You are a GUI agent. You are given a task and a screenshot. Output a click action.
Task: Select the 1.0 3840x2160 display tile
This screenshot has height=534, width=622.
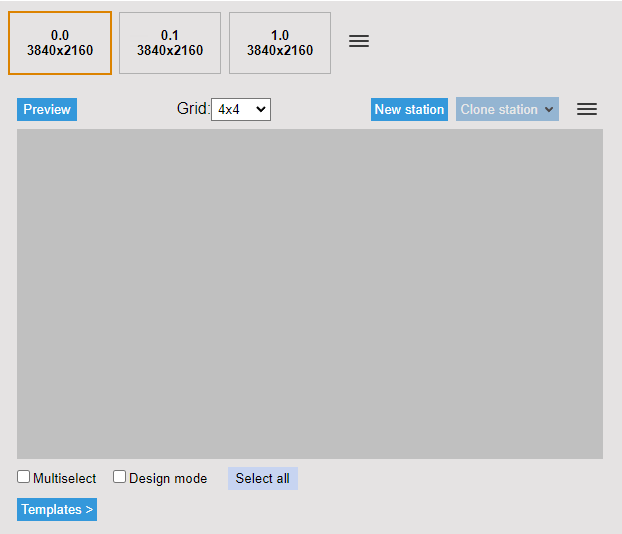point(280,43)
